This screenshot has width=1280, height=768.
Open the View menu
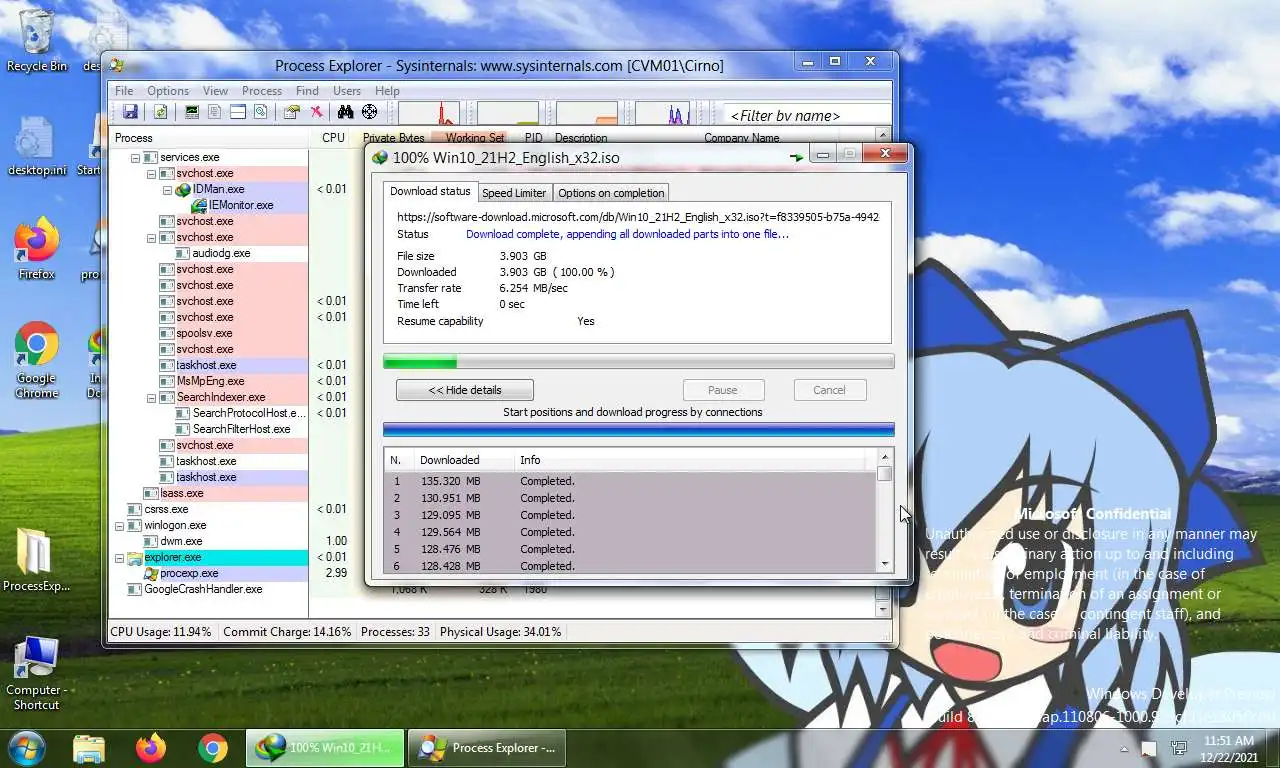[215, 90]
